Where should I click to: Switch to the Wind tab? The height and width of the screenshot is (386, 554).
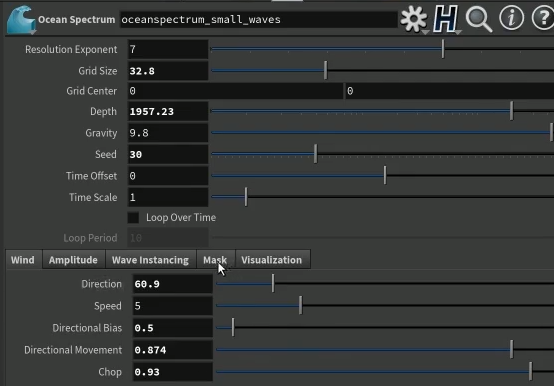pyautogui.click(x=23, y=260)
